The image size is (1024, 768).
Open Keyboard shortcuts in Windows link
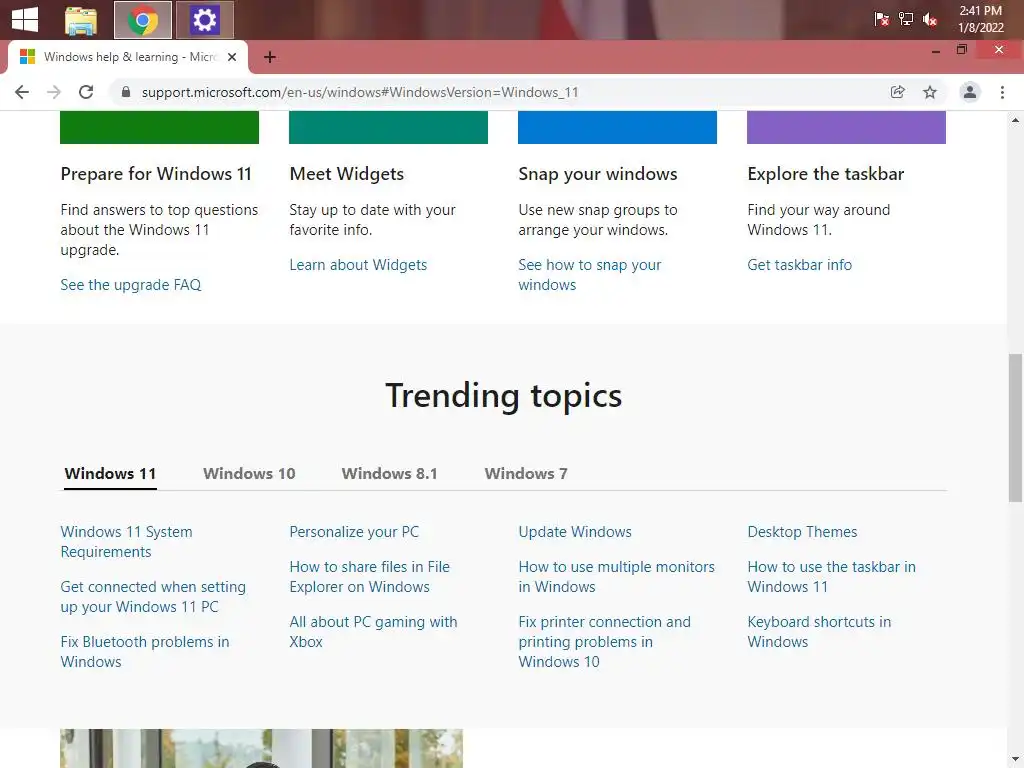point(819,632)
